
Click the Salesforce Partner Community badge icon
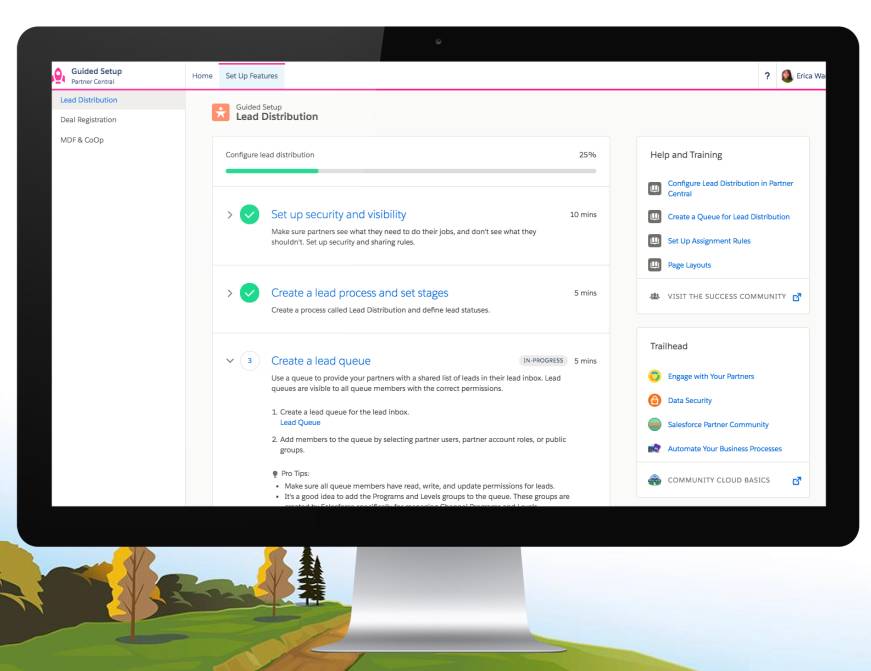pos(654,424)
